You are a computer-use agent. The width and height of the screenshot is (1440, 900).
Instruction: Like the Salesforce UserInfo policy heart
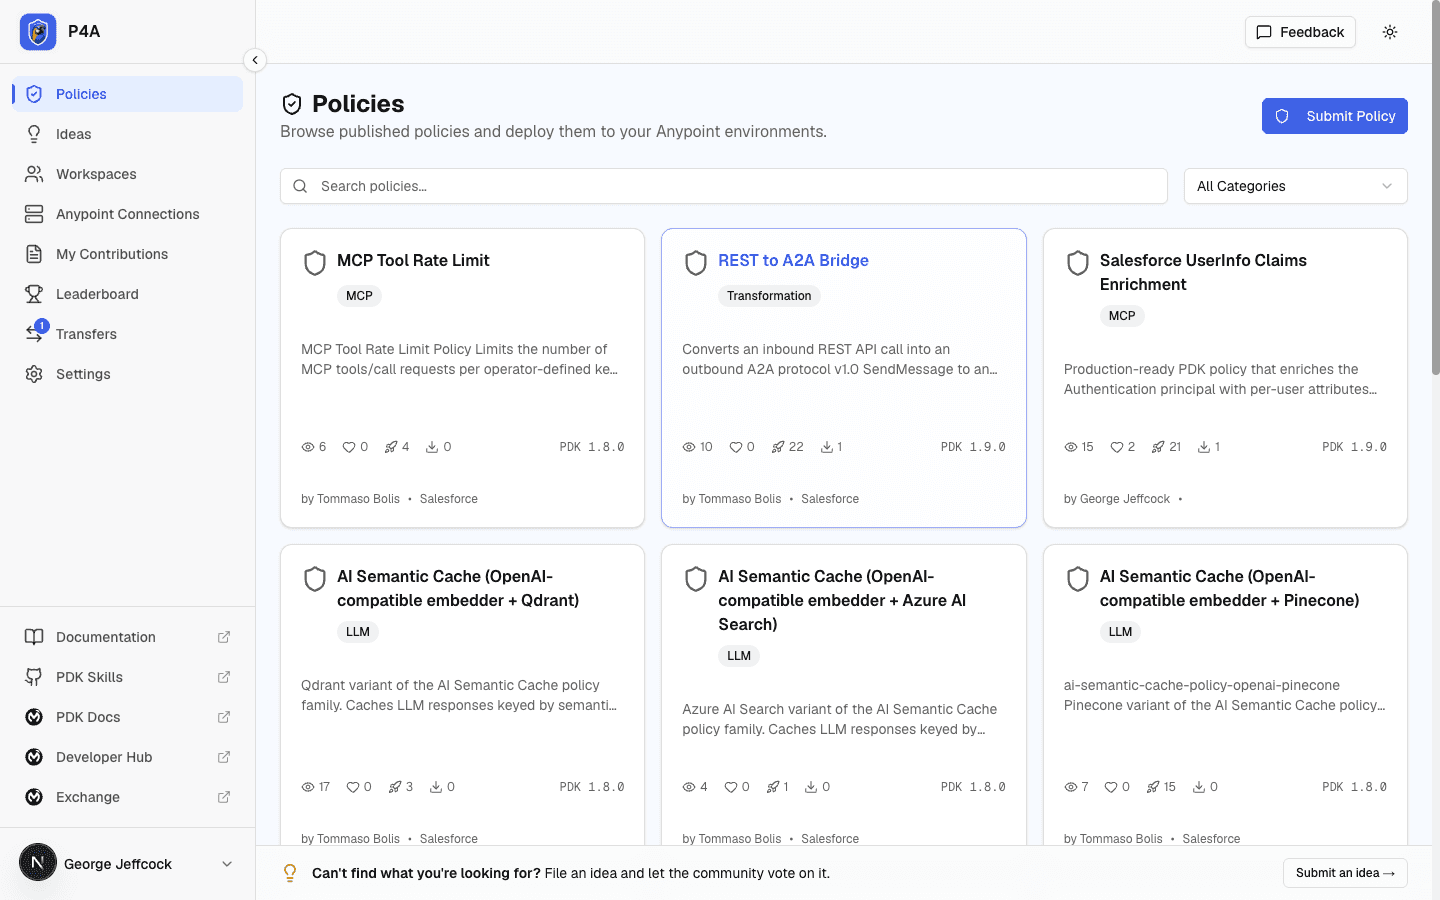coord(1117,447)
